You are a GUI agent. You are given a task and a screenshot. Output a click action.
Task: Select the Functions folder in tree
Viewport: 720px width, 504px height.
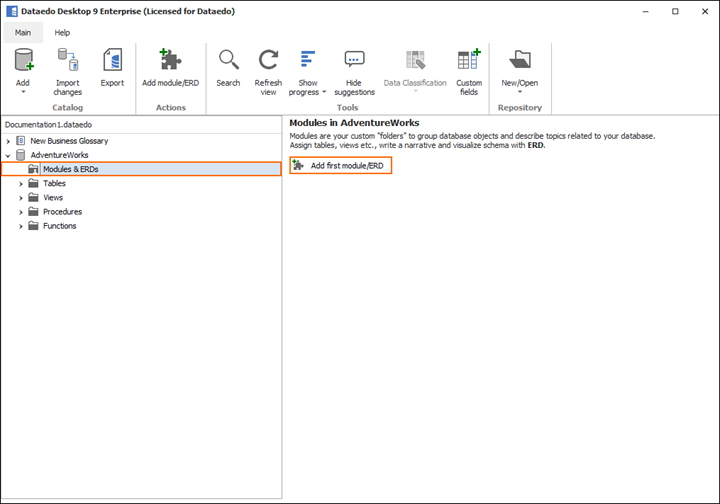click(59, 226)
